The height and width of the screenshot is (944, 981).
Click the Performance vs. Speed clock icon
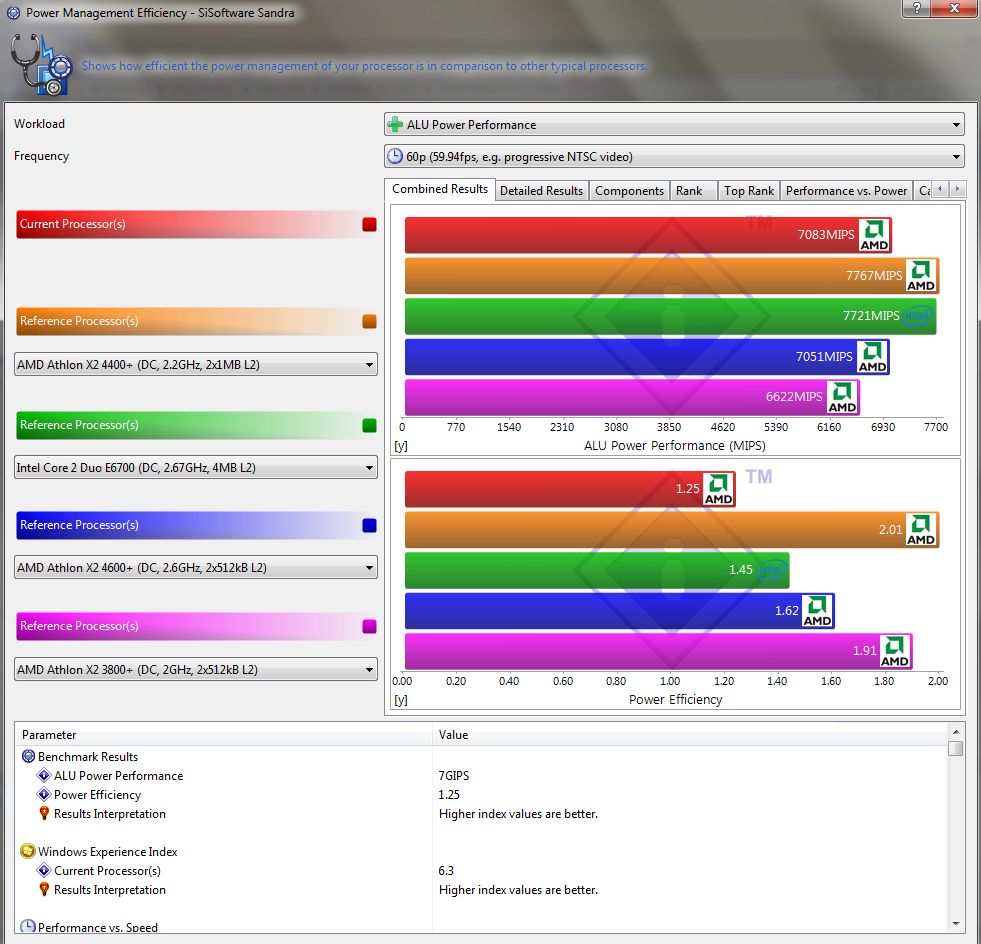tap(28, 927)
